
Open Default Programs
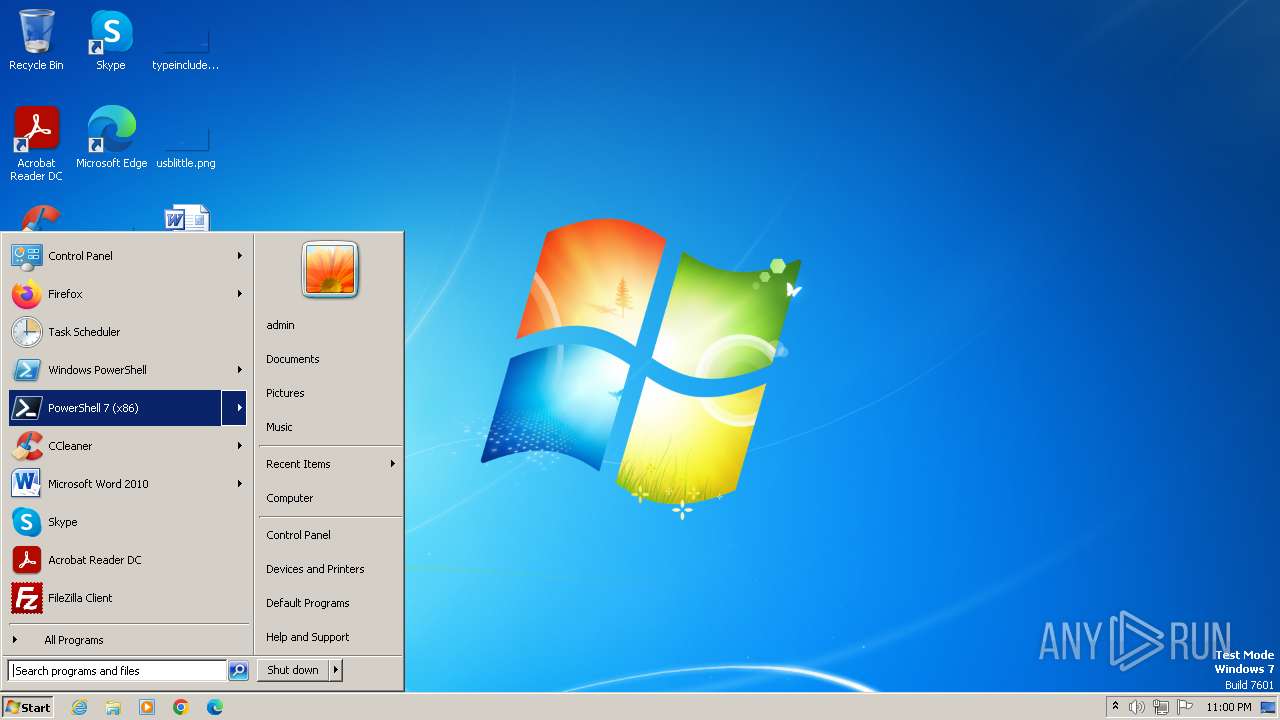330,603
